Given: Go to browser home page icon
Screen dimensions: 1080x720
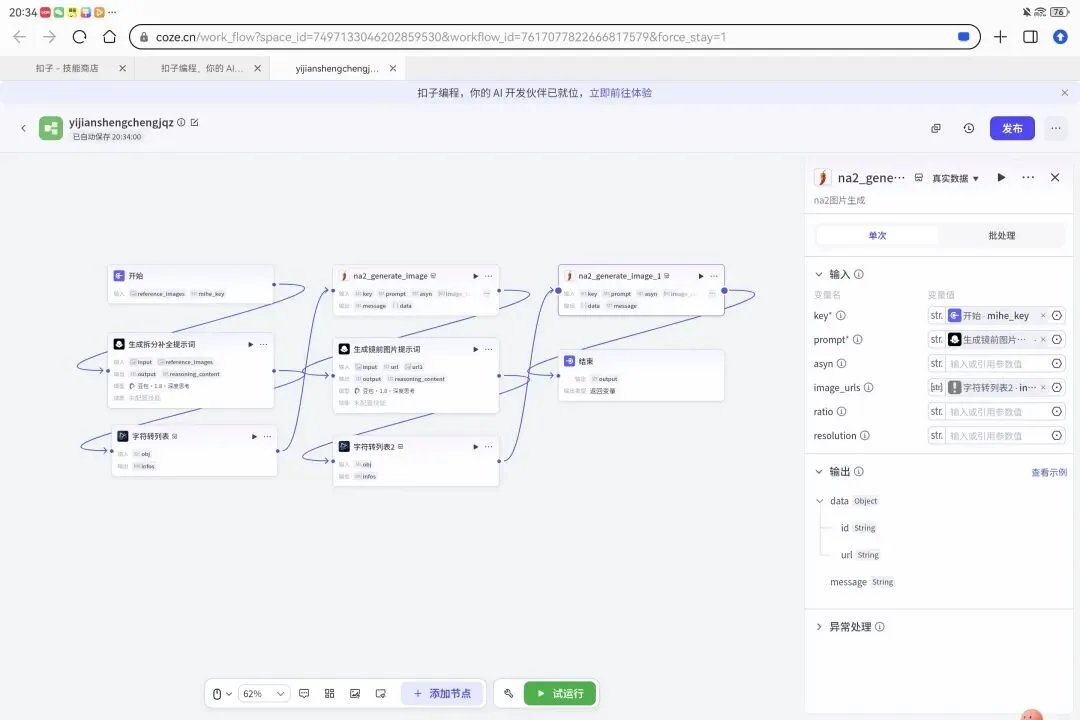Looking at the screenshot, I should click(x=110, y=37).
